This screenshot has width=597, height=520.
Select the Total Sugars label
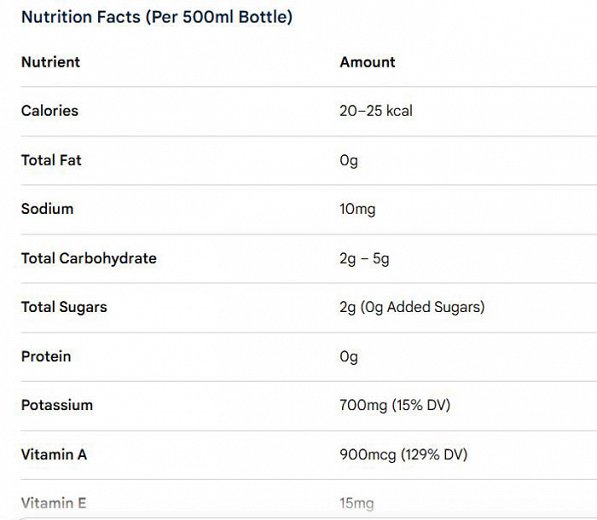coord(64,308)
